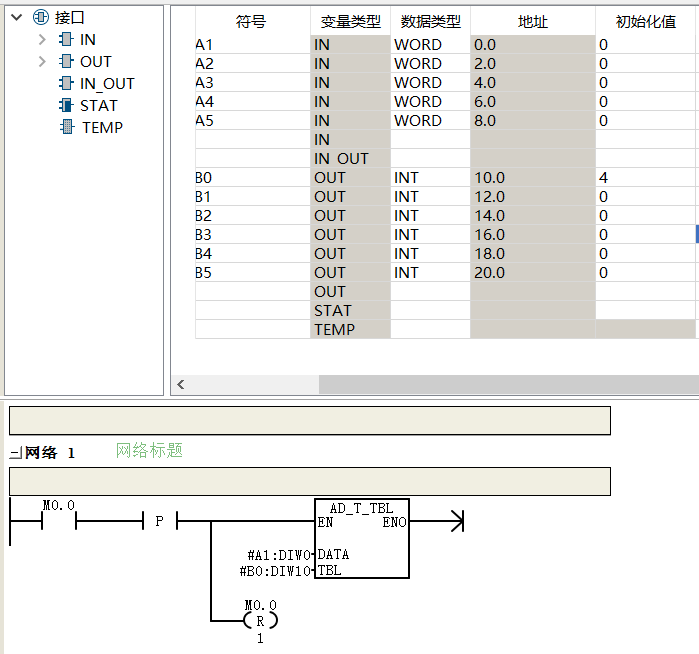
Task: Collapse the 接口 tree root
Action: (x=16, y=17)
